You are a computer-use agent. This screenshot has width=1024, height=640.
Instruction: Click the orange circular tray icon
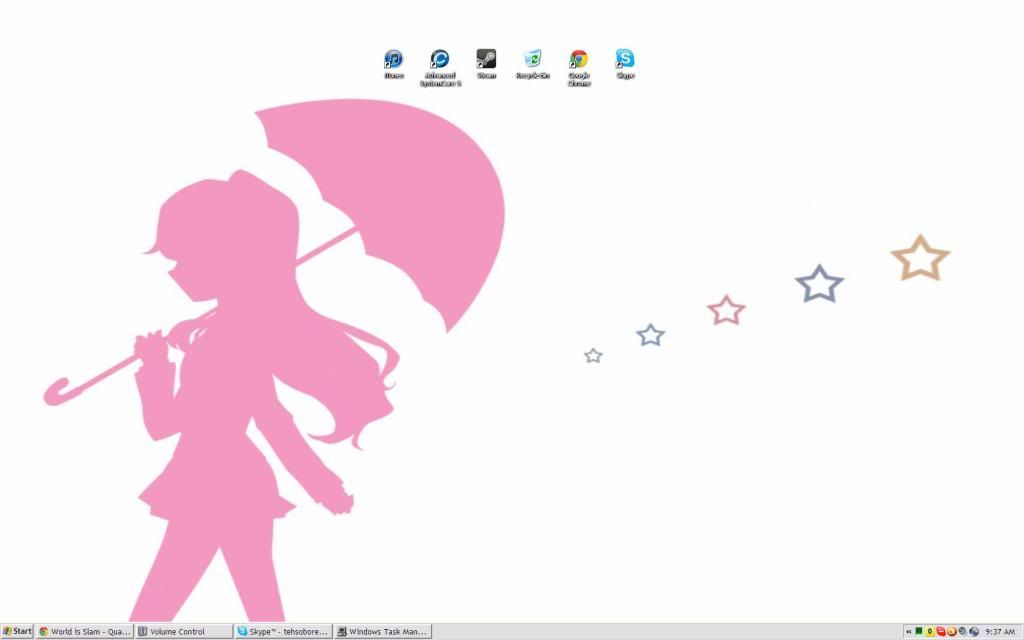[952, 632]
